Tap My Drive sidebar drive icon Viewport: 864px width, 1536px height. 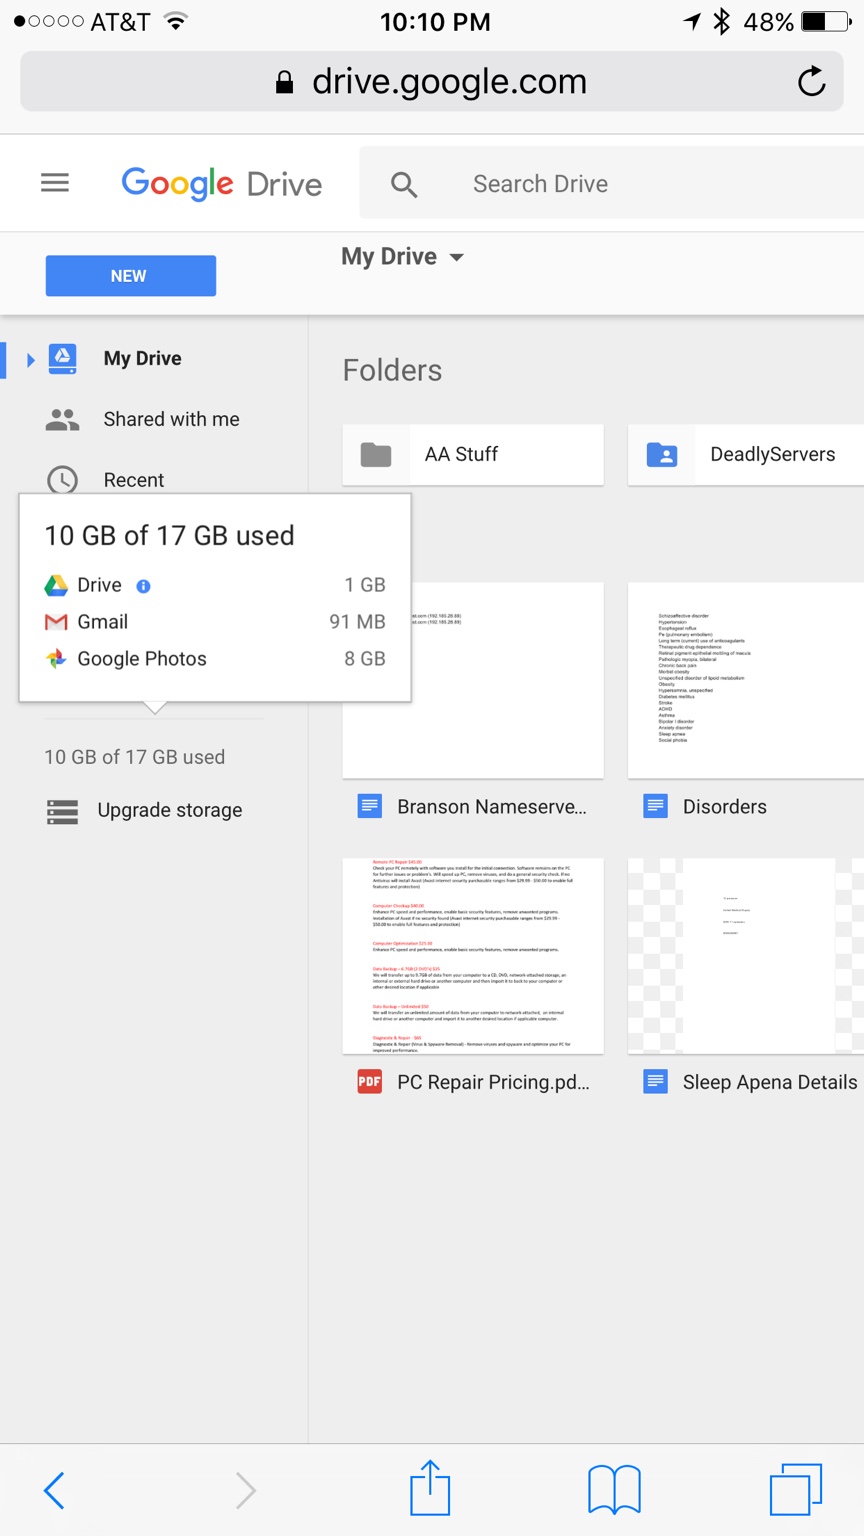pyautogui.click(x=62, y=358)
